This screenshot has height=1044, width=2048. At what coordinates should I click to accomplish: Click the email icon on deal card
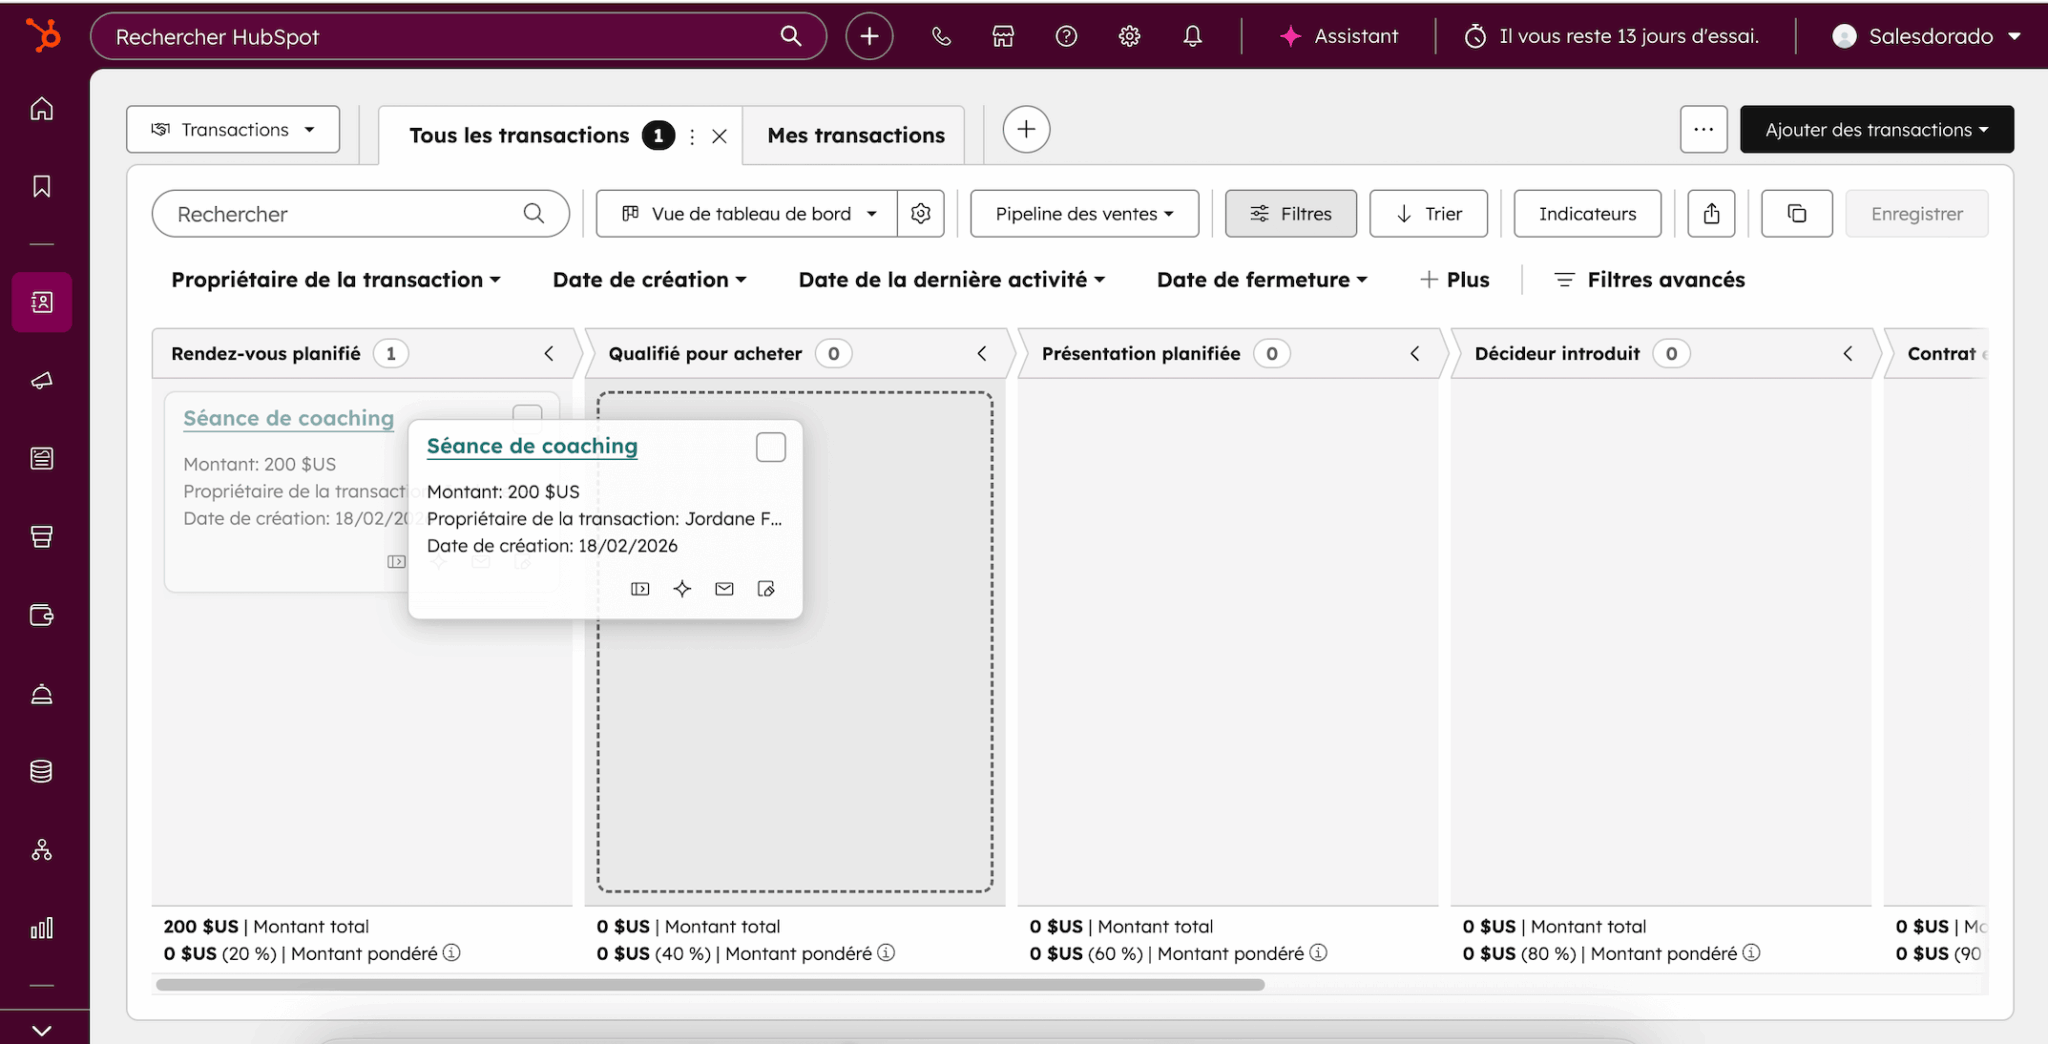724,589
